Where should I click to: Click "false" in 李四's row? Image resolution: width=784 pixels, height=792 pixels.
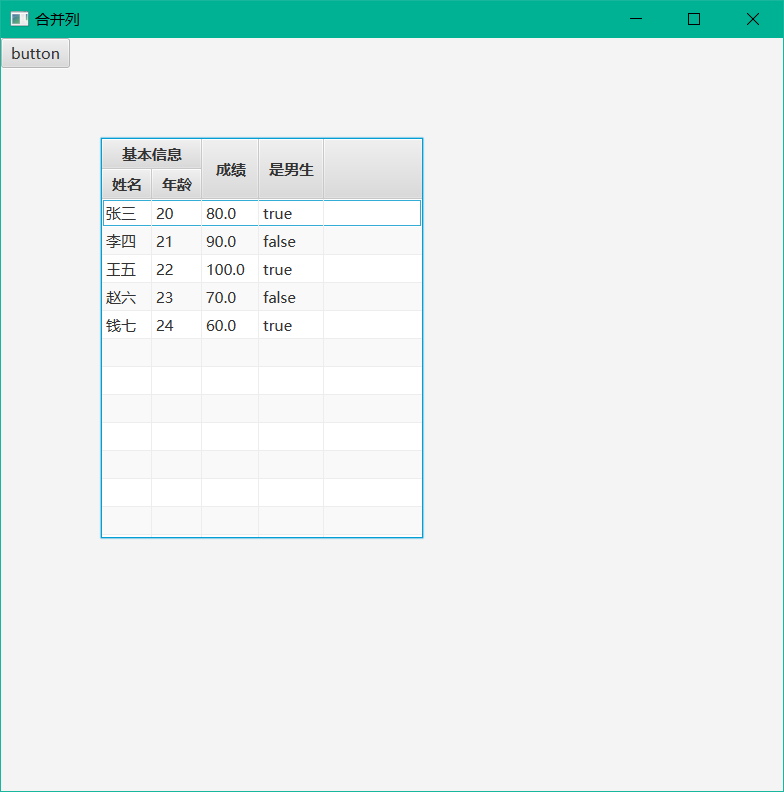(291, 241)
